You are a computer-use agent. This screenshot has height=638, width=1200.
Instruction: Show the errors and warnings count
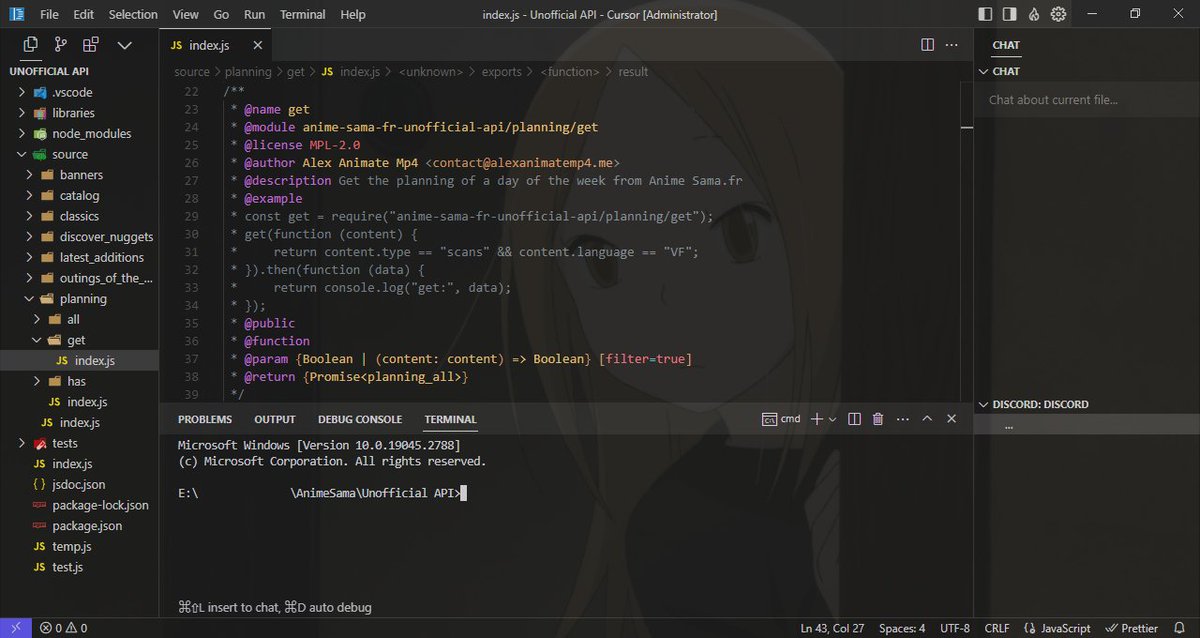[x=64, y=628]
